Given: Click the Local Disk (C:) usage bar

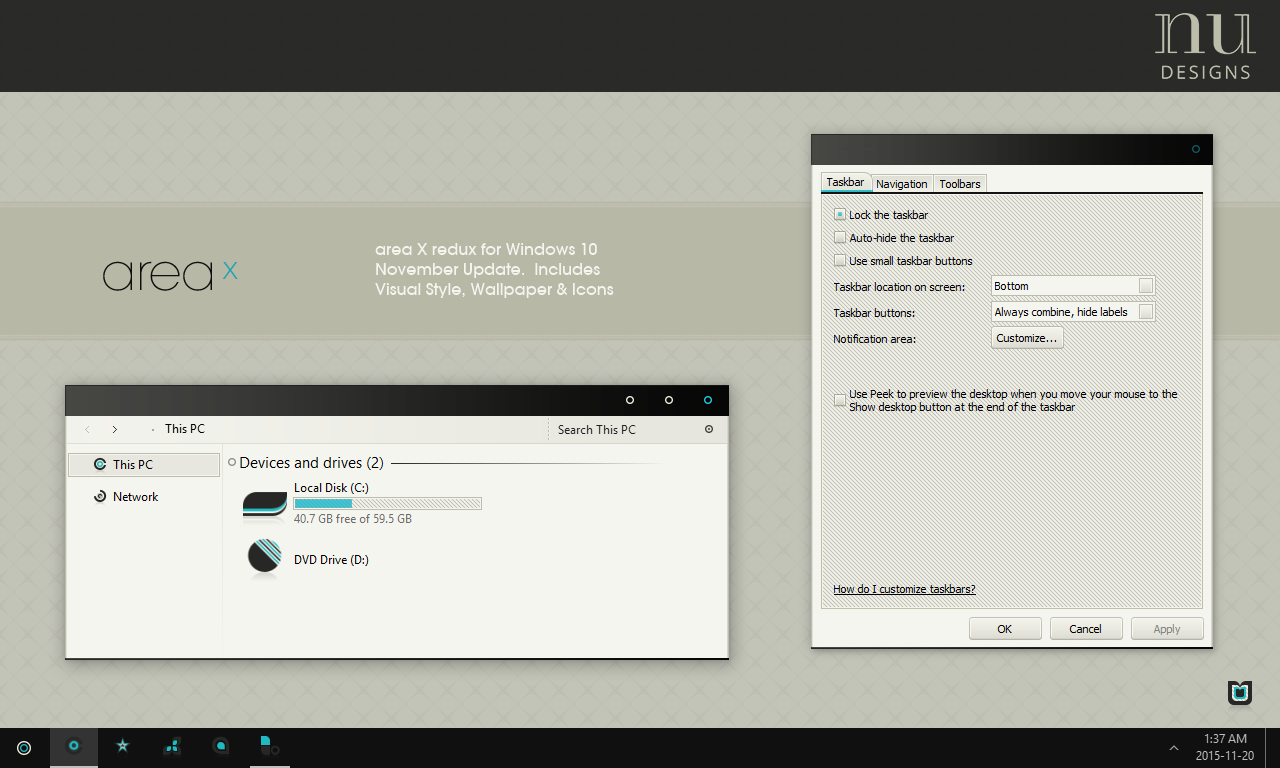Looking at the screenshot, I should (388, 503).
